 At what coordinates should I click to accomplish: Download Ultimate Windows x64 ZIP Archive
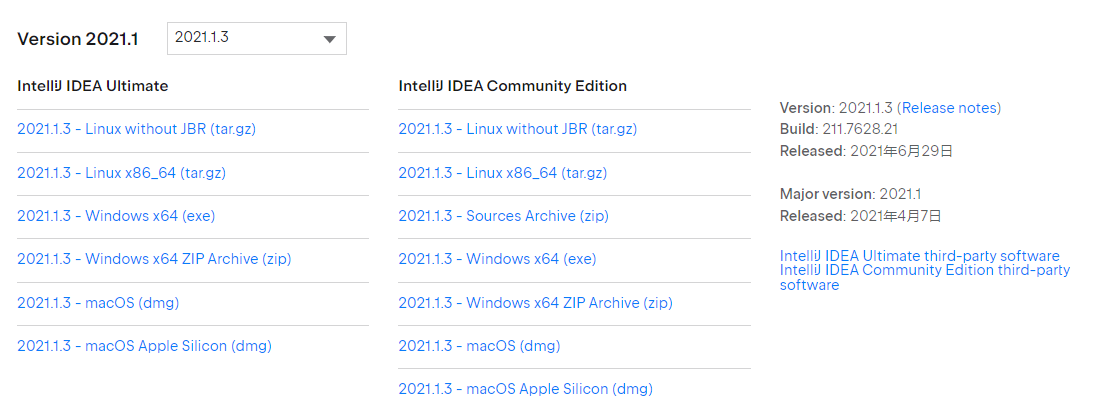click(x=154, y=259)
